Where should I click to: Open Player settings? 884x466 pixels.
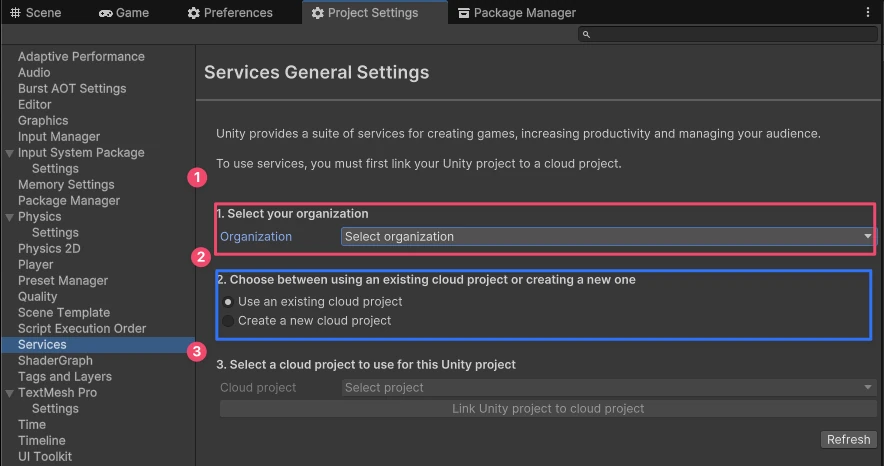click(36, 264)
